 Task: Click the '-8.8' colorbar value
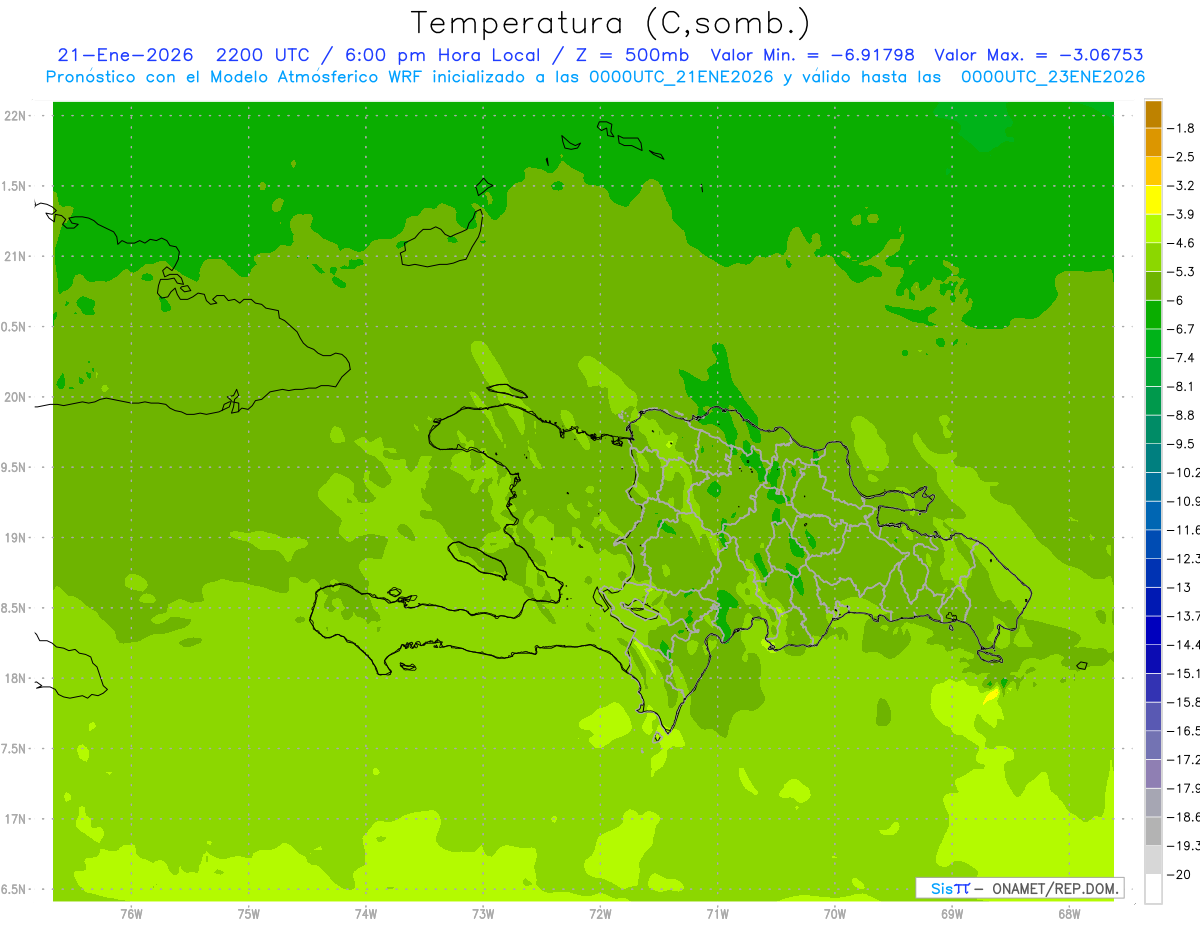(x=1181, y=415)
